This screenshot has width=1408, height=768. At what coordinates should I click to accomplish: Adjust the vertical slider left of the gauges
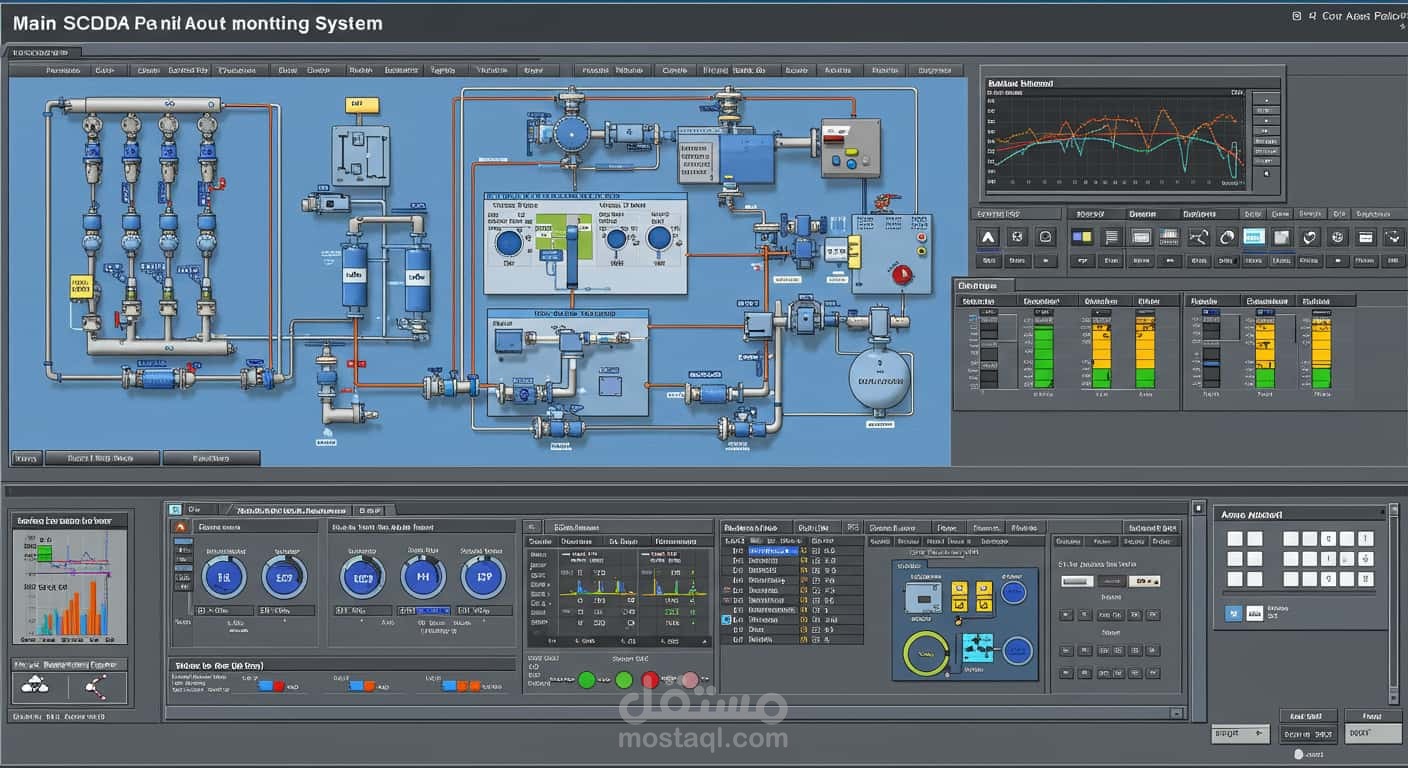[182, 580]
